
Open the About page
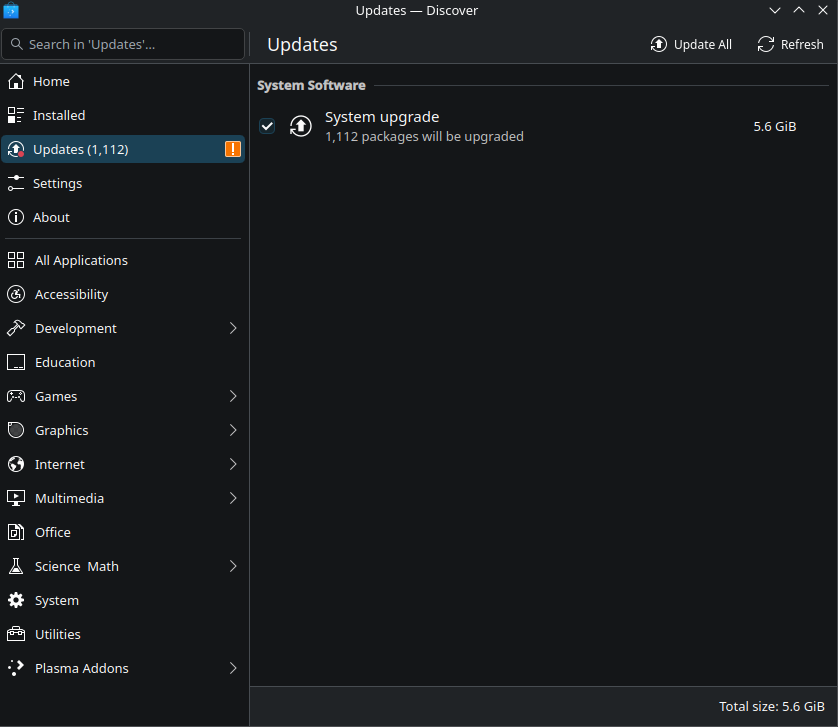pyautogui.click(x=123, y=217)
